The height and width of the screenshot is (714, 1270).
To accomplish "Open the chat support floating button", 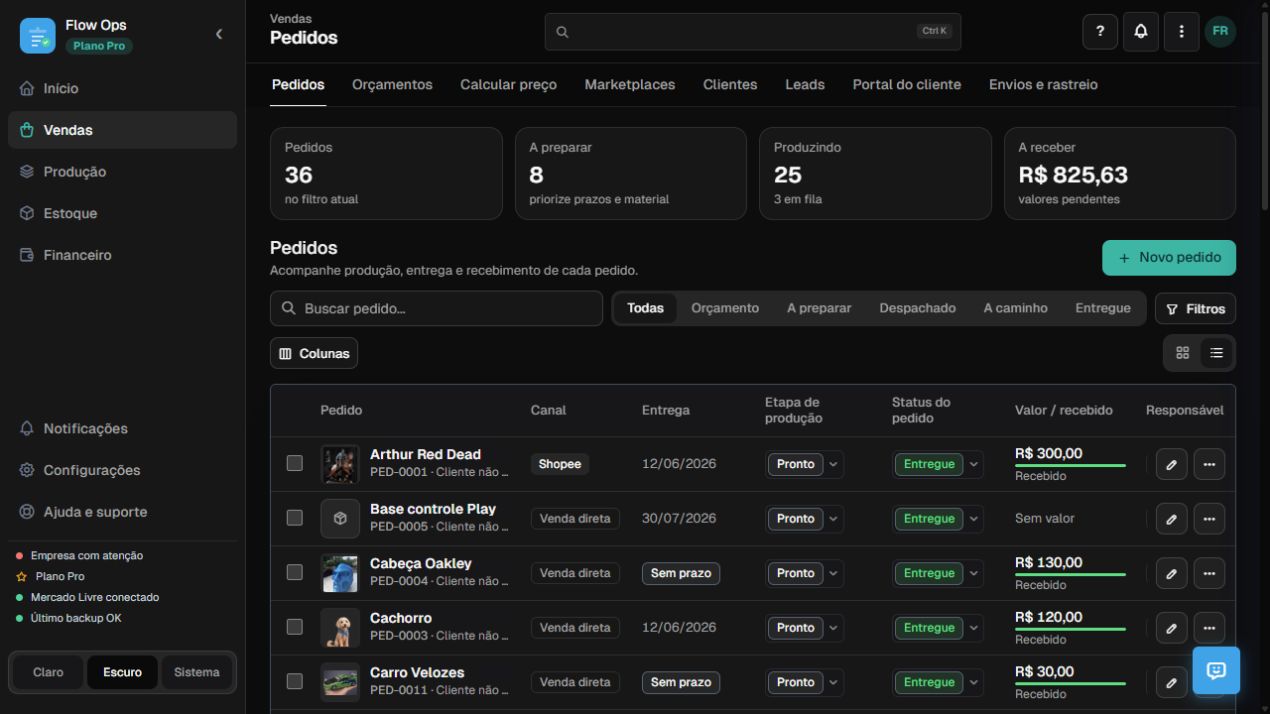I will tap(1216, 670).
